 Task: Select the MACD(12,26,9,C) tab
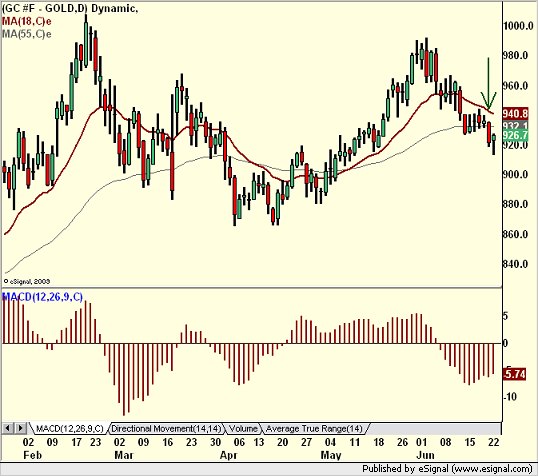click(69, 429)
